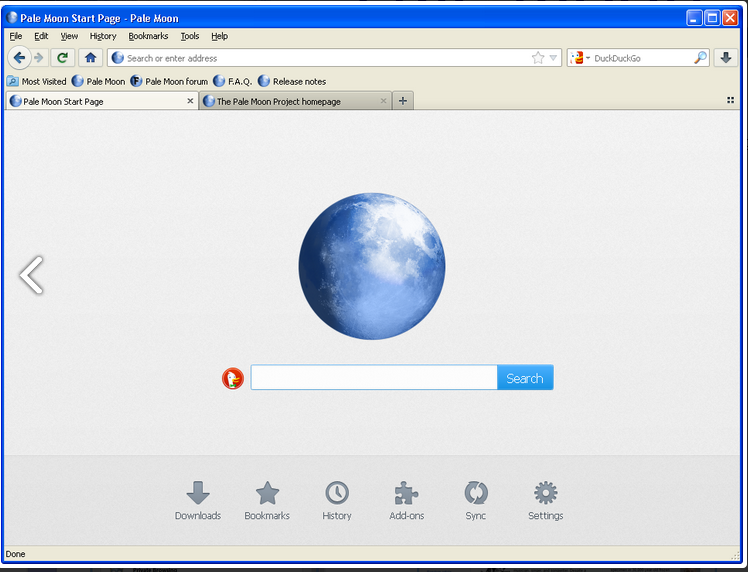Expand the address bar history dropdown arrow
Viewport: 748px width, 572px height.
coord(553,58)
